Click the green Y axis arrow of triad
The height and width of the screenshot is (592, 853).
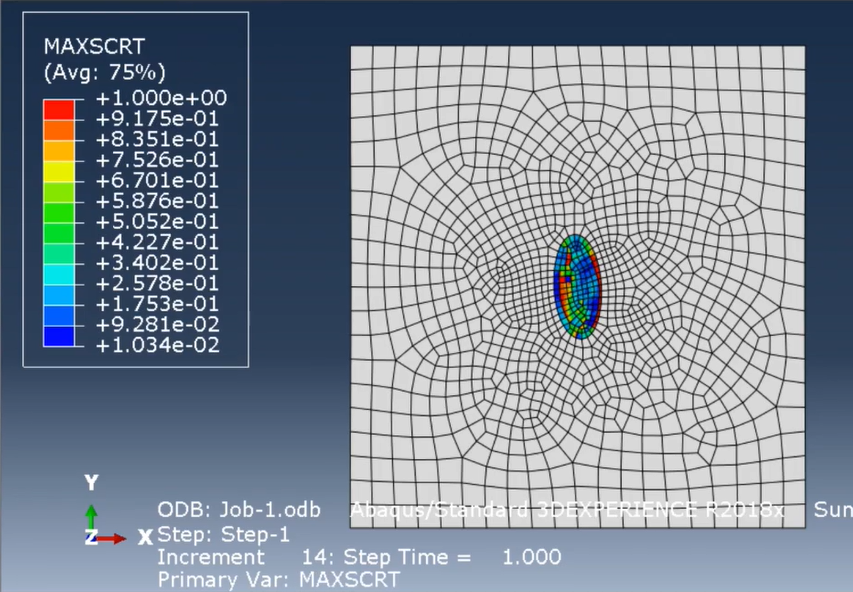coord(91,518)
